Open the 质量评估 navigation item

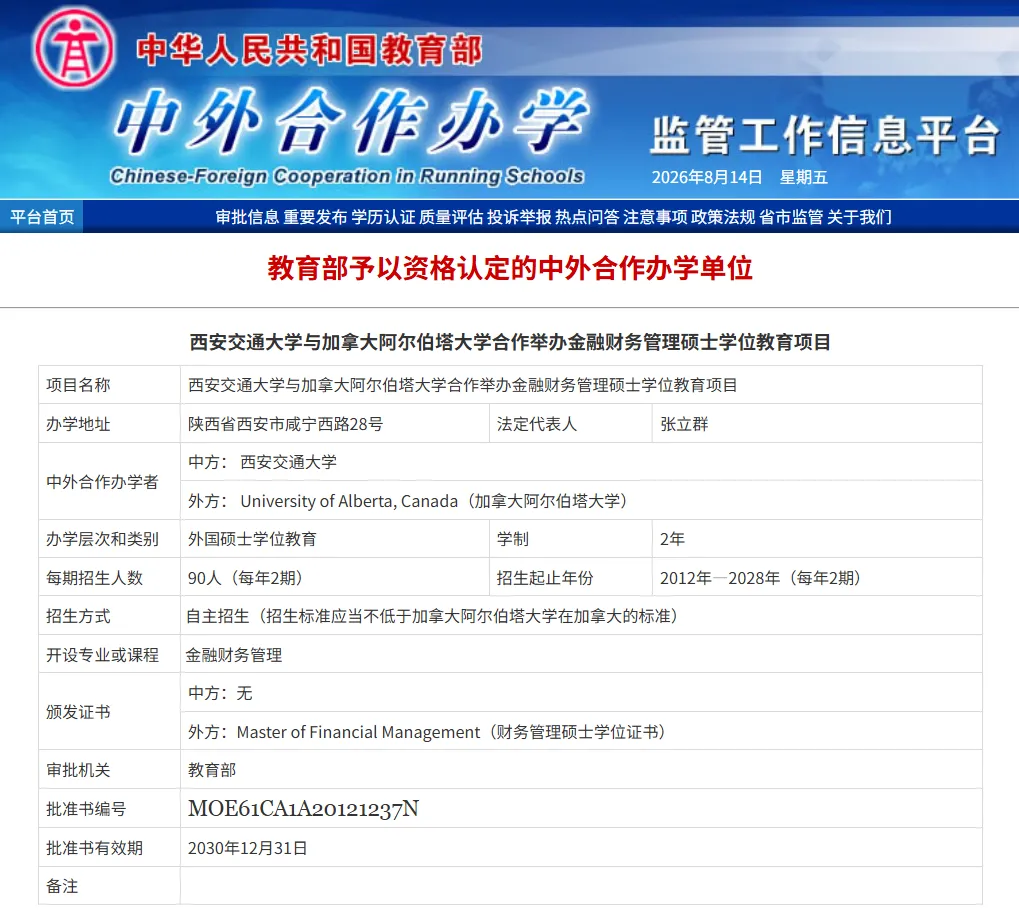pyautogui.click(x=451, y=217)
